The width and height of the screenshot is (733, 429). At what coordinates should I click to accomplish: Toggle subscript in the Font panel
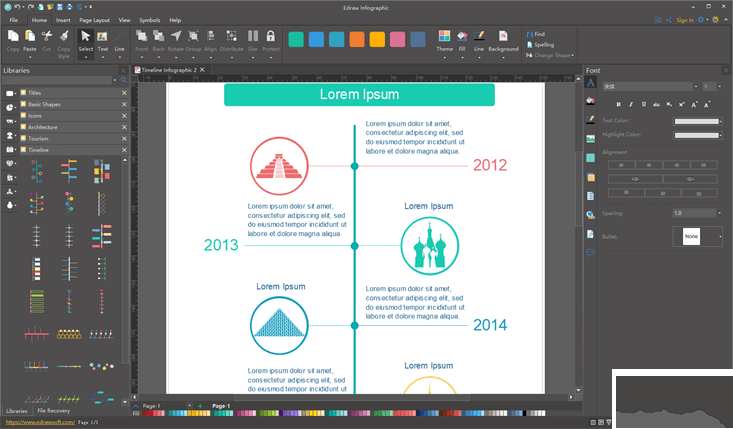click(x=669, y=104)
